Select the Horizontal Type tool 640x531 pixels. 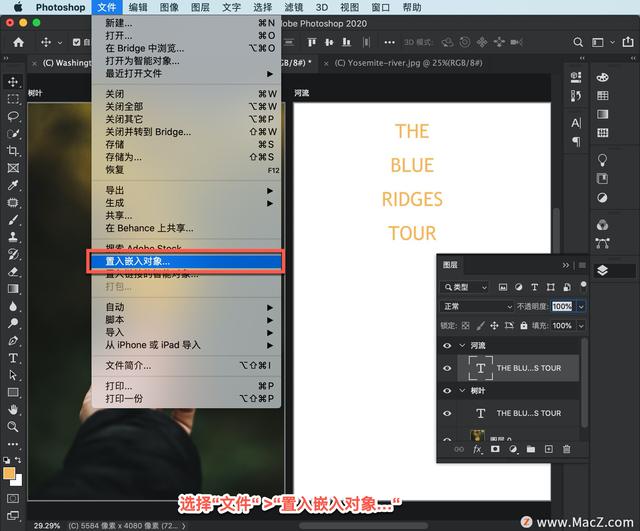pos(13,358)
